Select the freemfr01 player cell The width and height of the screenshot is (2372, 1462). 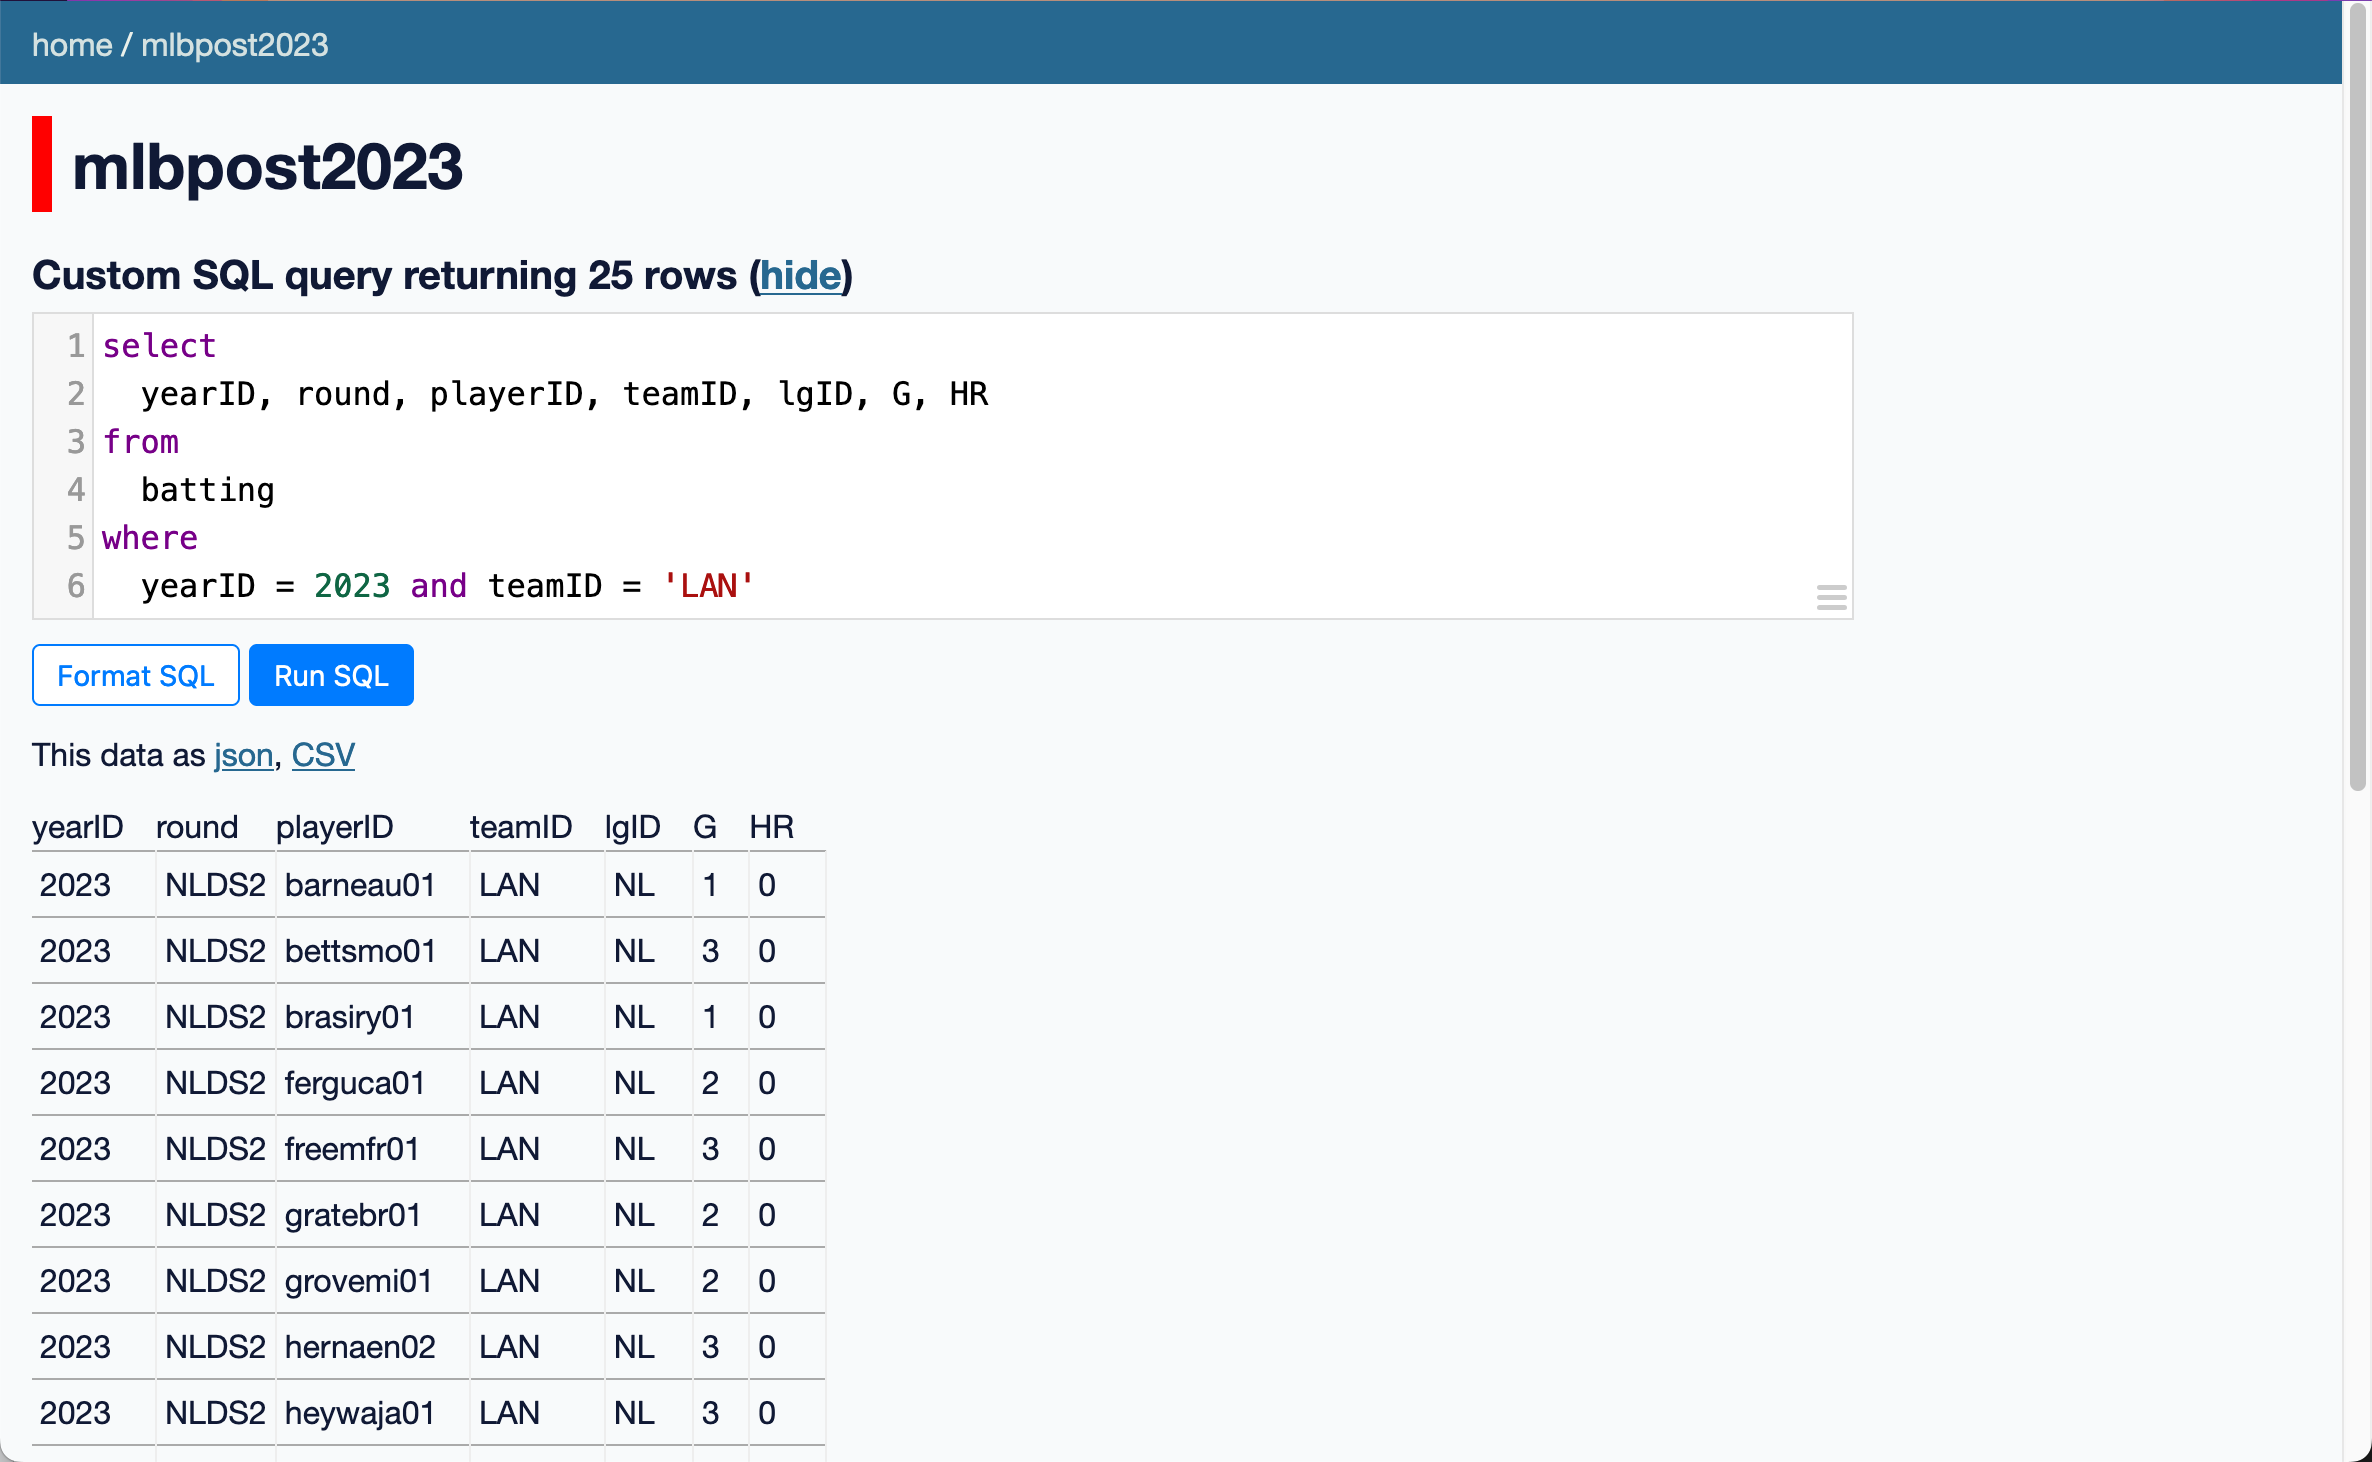(351, 1149)
